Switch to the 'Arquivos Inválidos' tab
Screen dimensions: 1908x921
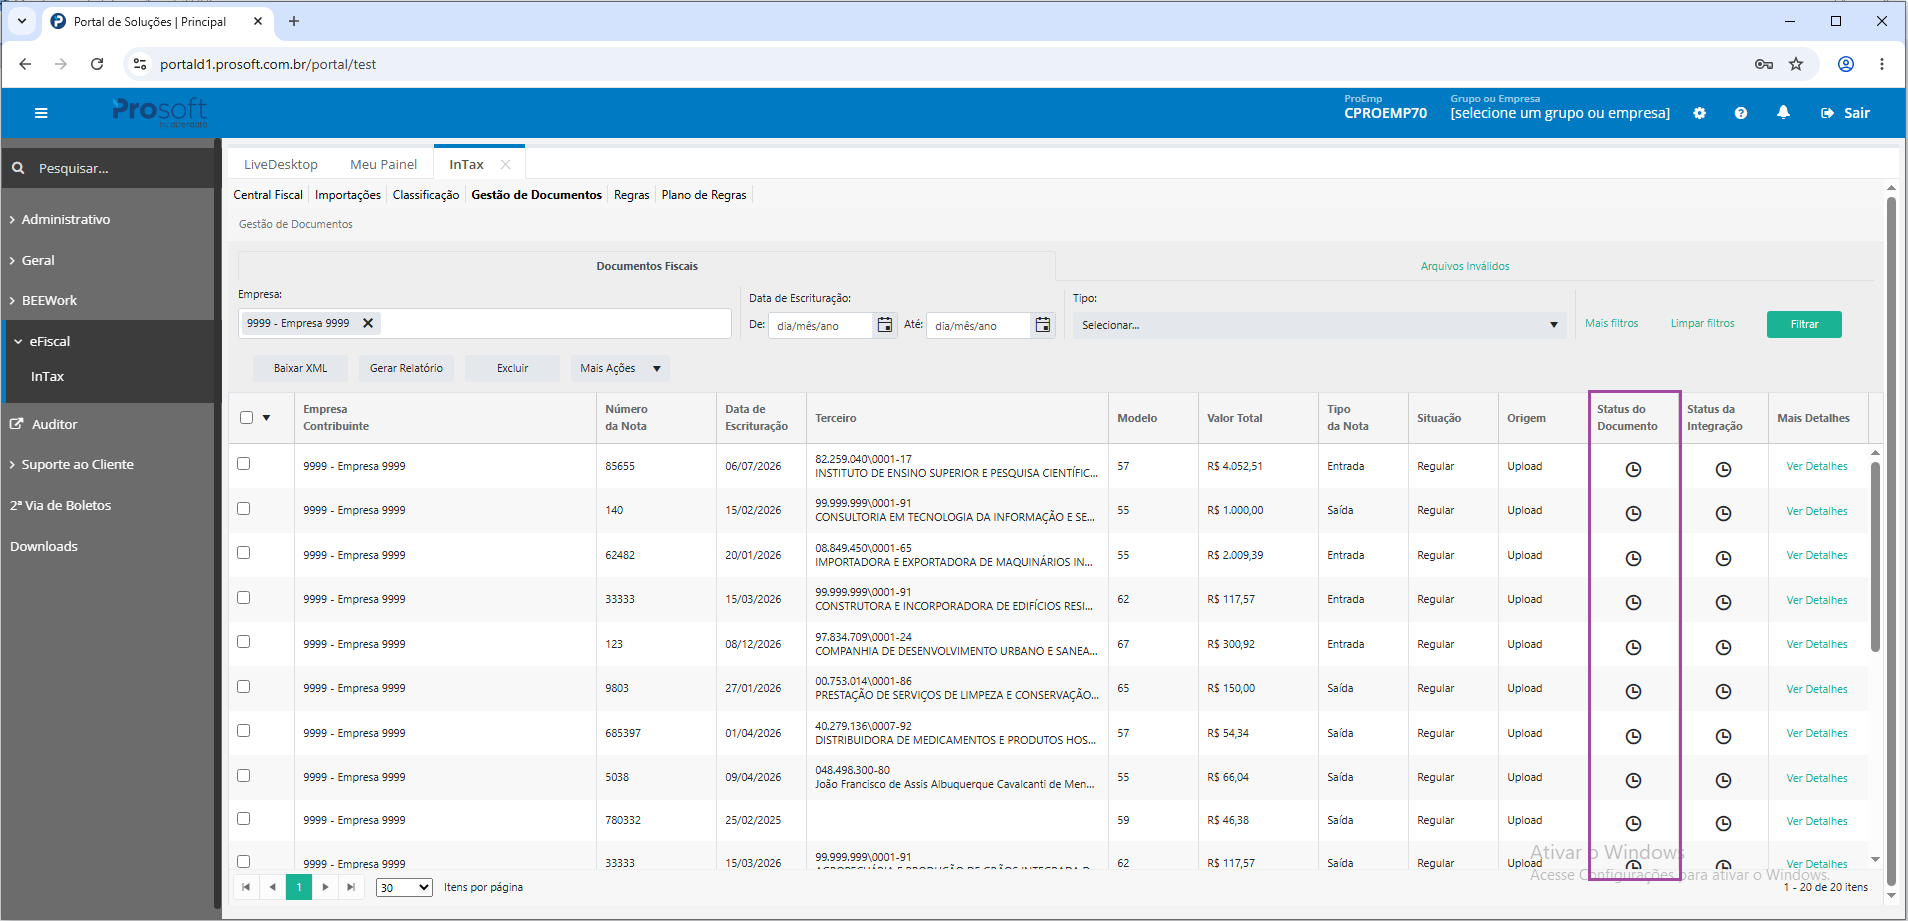1465,266
